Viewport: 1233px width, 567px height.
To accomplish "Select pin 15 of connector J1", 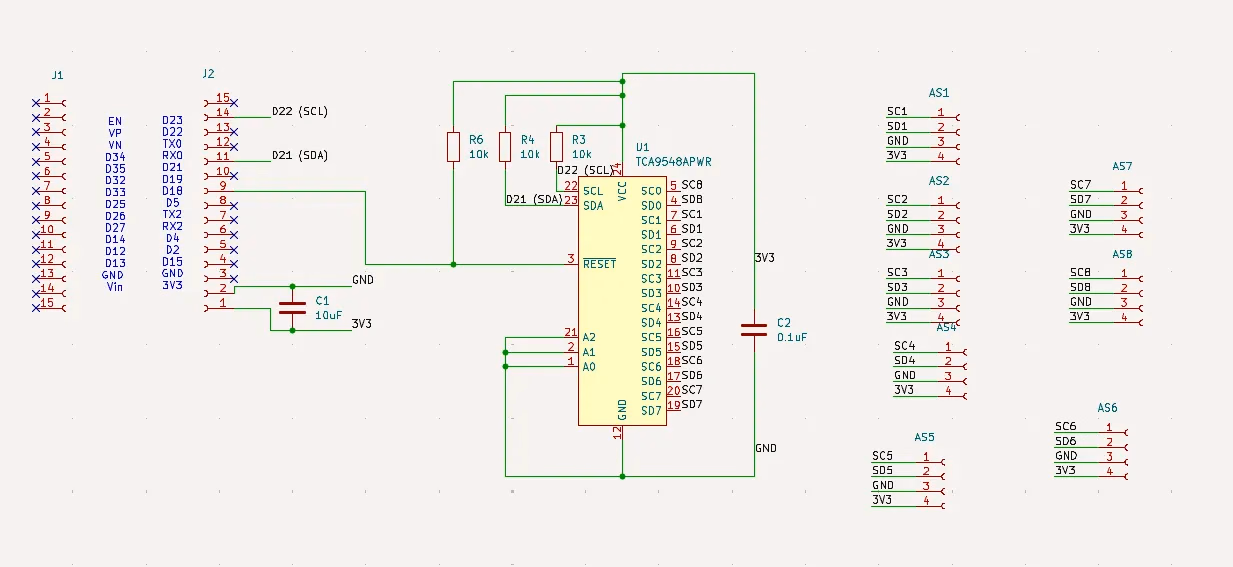I will [x=48, y=304].
